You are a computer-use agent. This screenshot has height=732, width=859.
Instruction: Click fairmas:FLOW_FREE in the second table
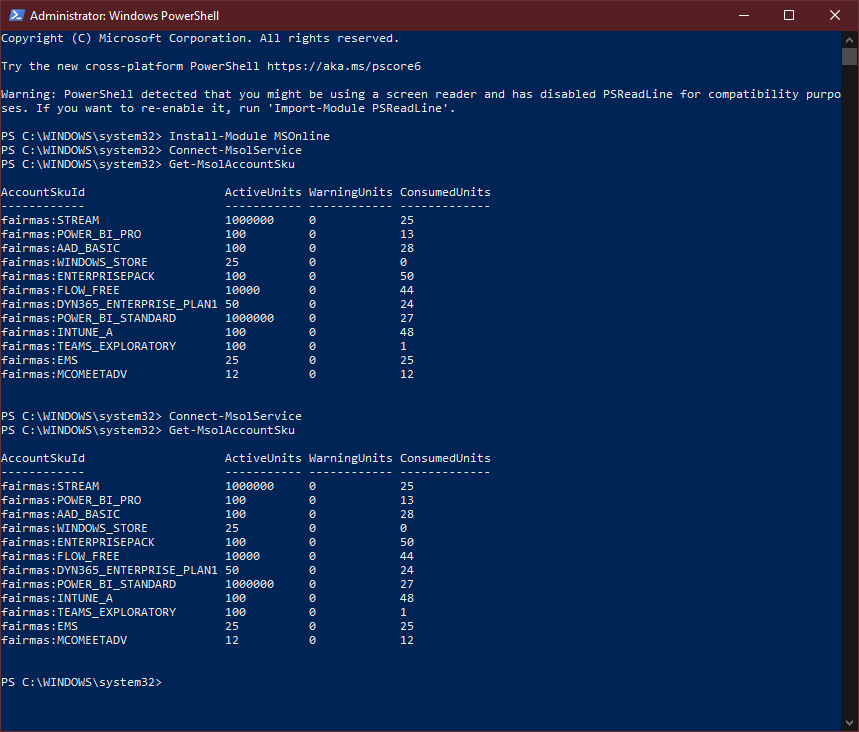pyautogui.click(x=61, y=556)
